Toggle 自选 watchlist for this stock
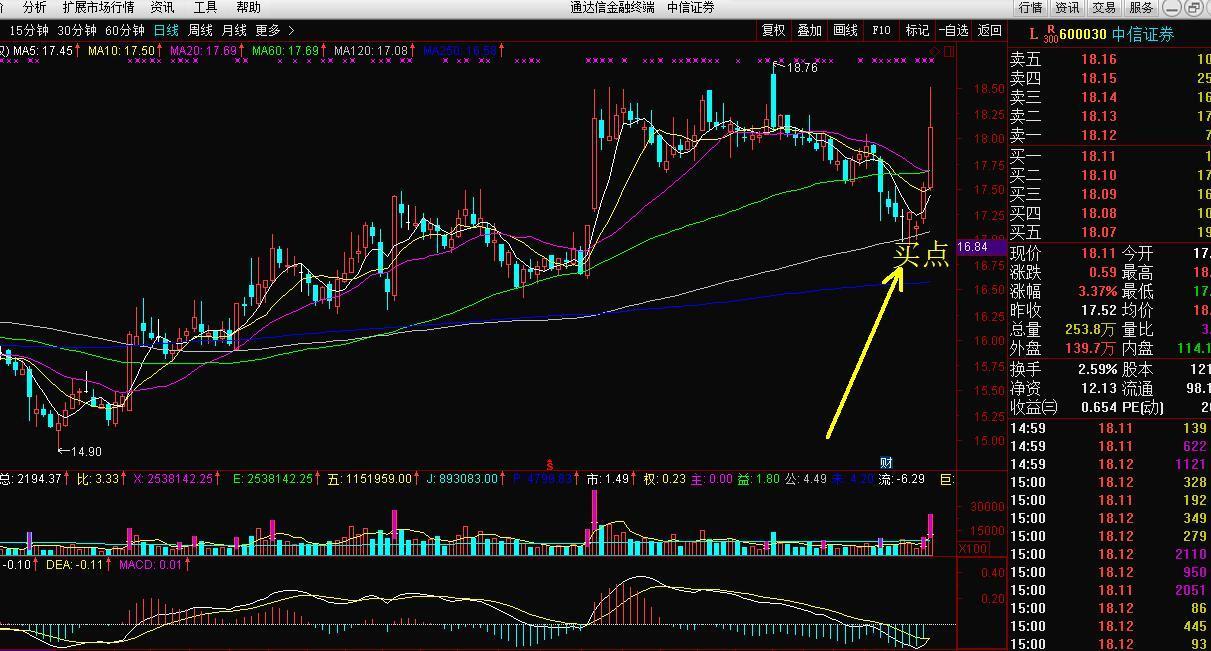 pos(953,30)
